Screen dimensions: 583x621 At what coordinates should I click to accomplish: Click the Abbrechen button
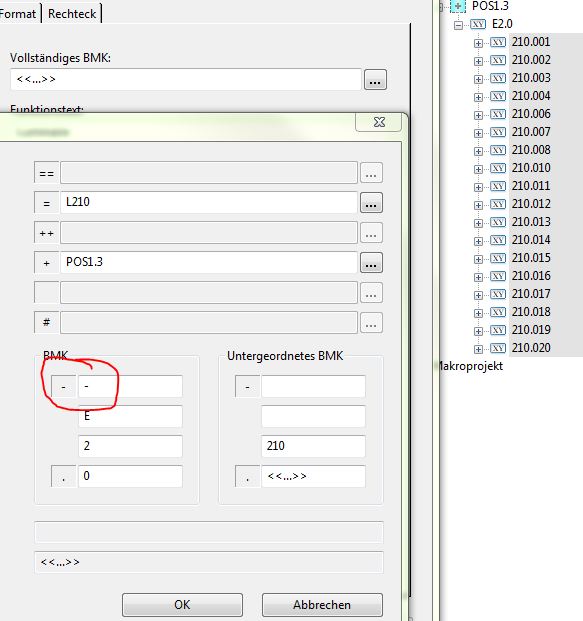(x=322, y=605)
